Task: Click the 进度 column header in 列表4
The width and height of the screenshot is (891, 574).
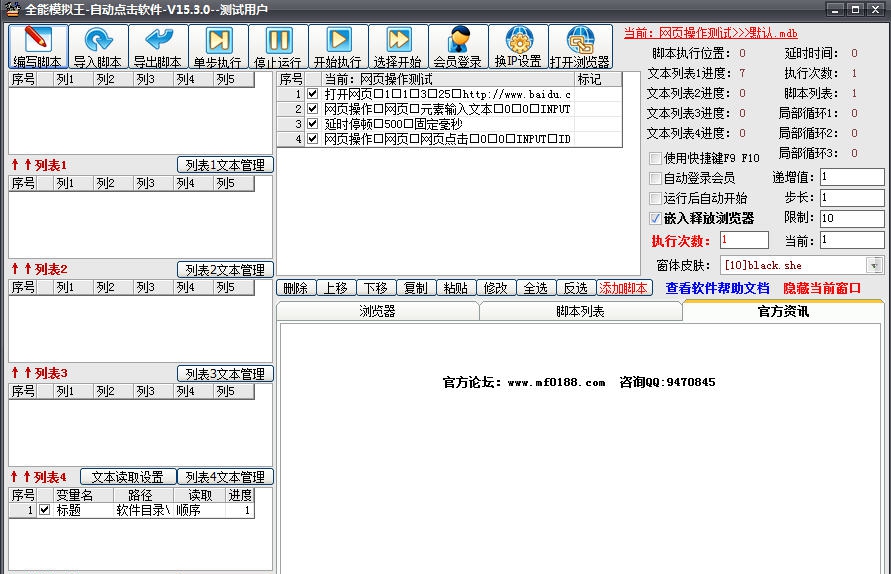Action: (x=239, y=495)
